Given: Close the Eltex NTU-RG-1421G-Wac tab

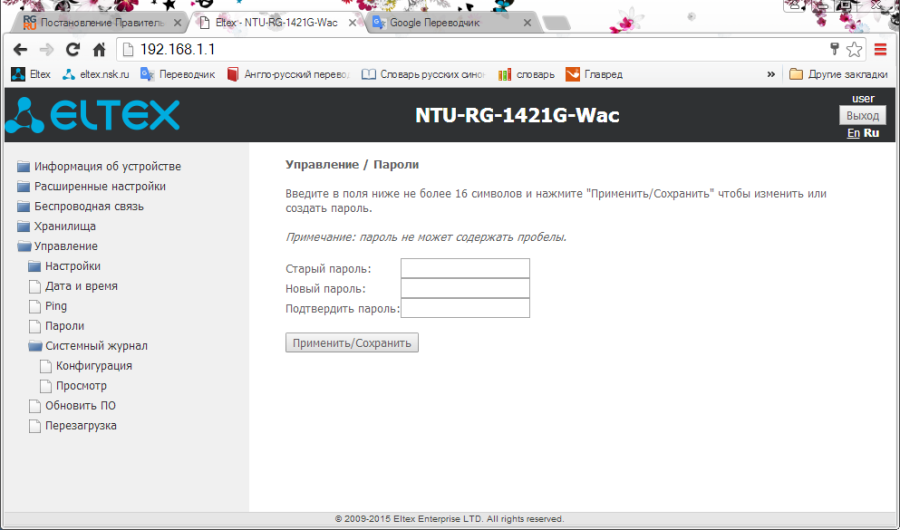Looking at the screenshot, I should 352,23.
